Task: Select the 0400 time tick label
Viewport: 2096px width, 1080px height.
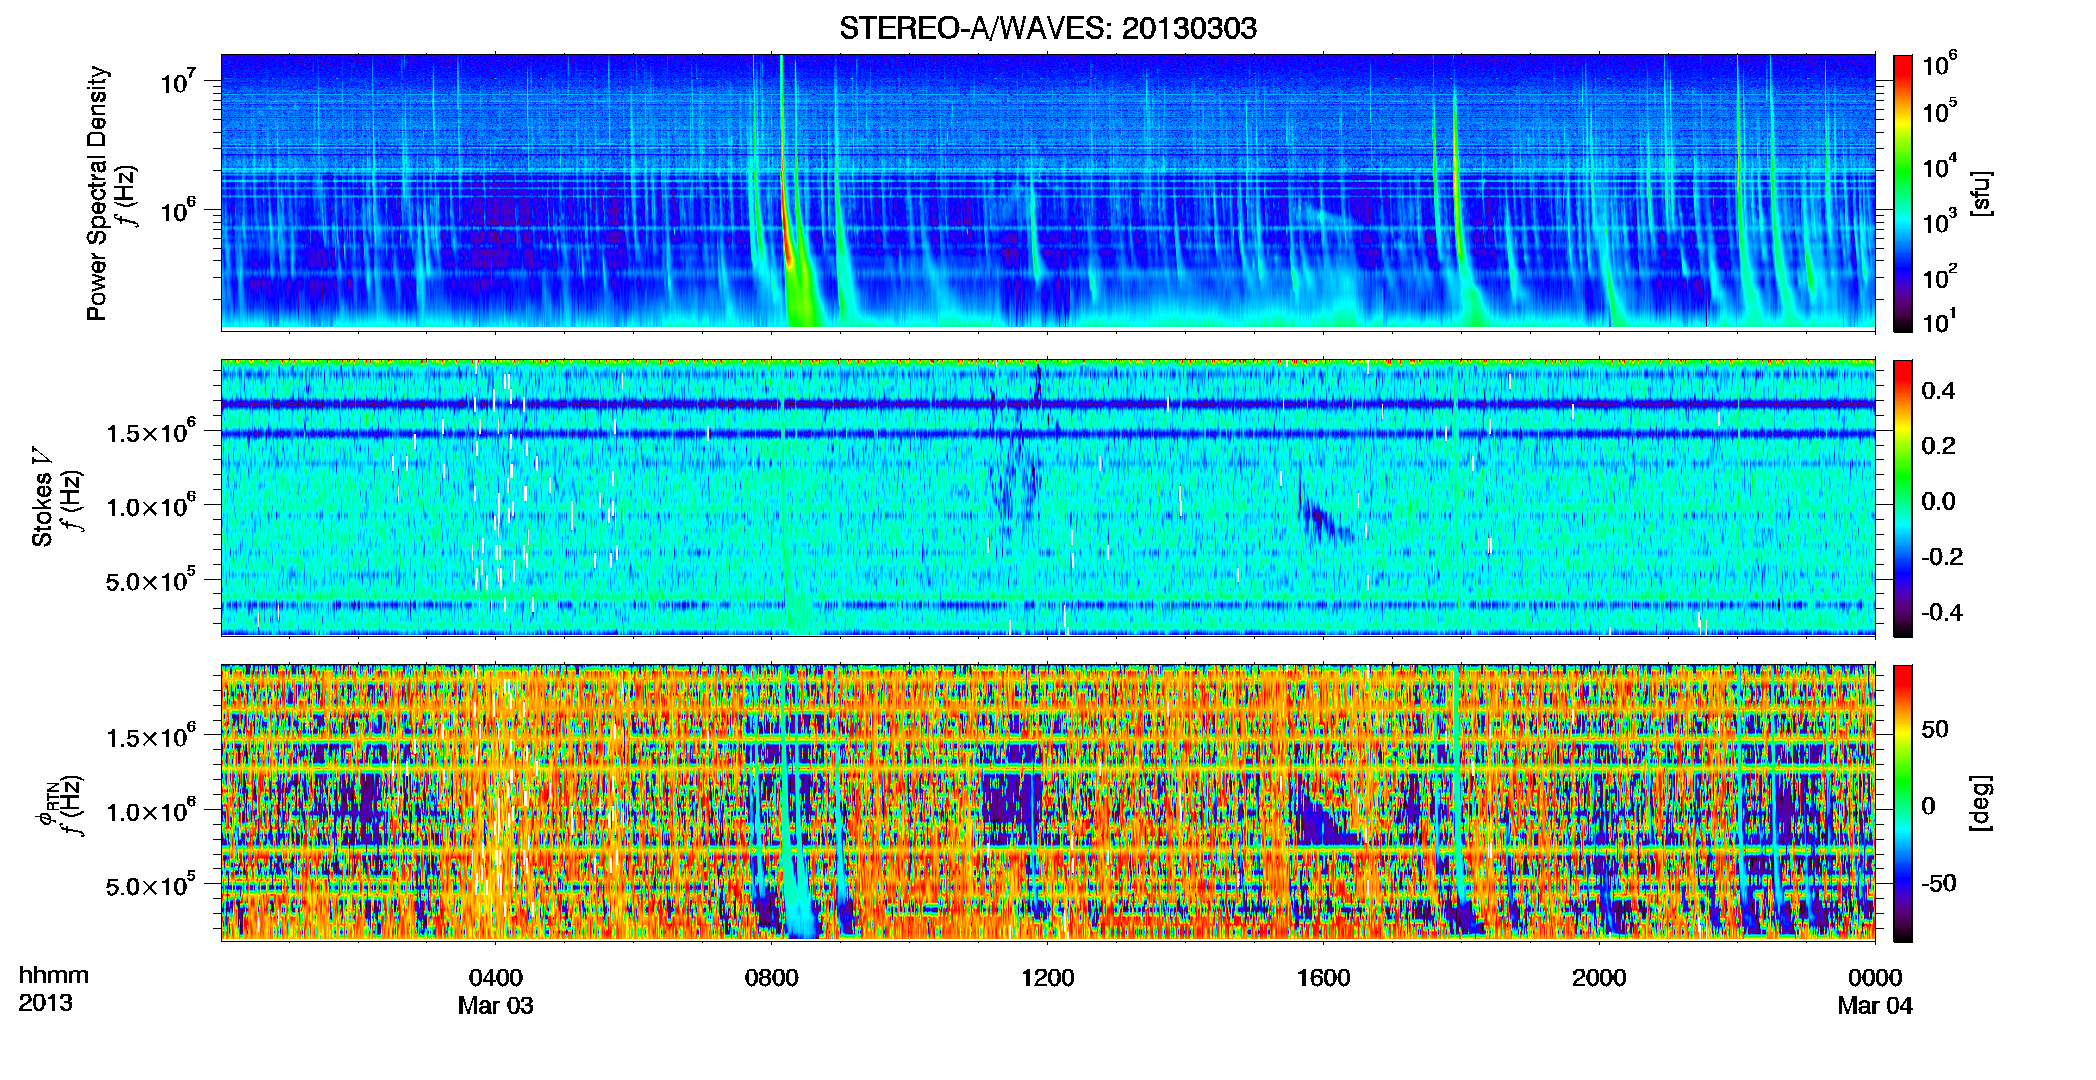Action: tap(495, 977)
